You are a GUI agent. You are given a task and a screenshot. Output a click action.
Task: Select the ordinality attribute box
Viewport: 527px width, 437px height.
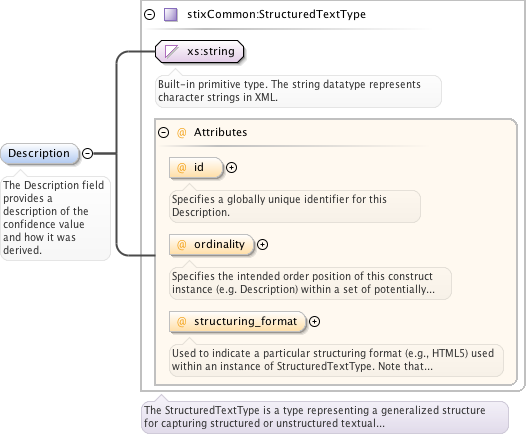(x=211, y=244)
